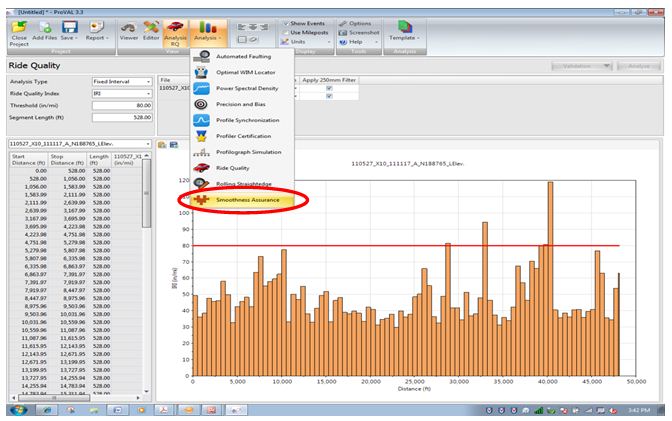Toggle second row Apply 250mm Filter checkbox
Image resolution: width=672 pixels, height=421 pixels.
coord(329,96)
